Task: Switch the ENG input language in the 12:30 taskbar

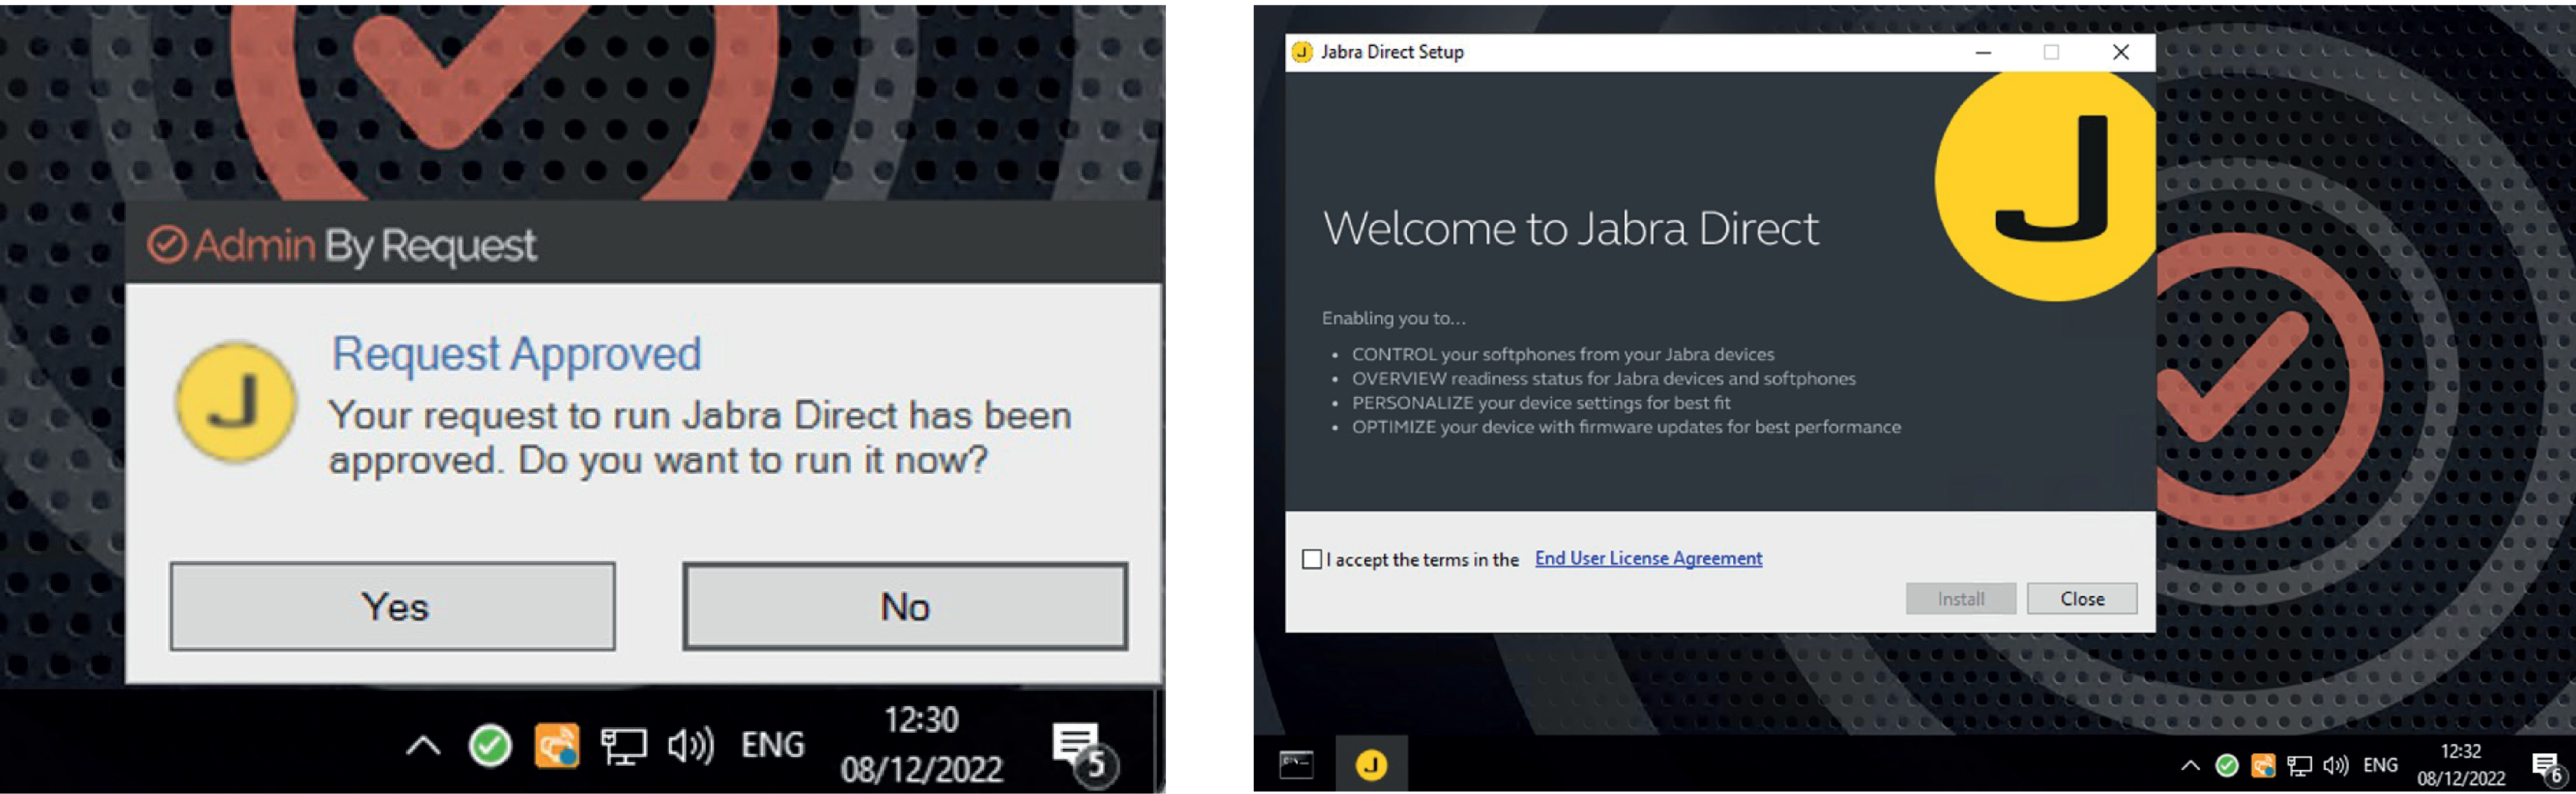Action: pos(772,745)
